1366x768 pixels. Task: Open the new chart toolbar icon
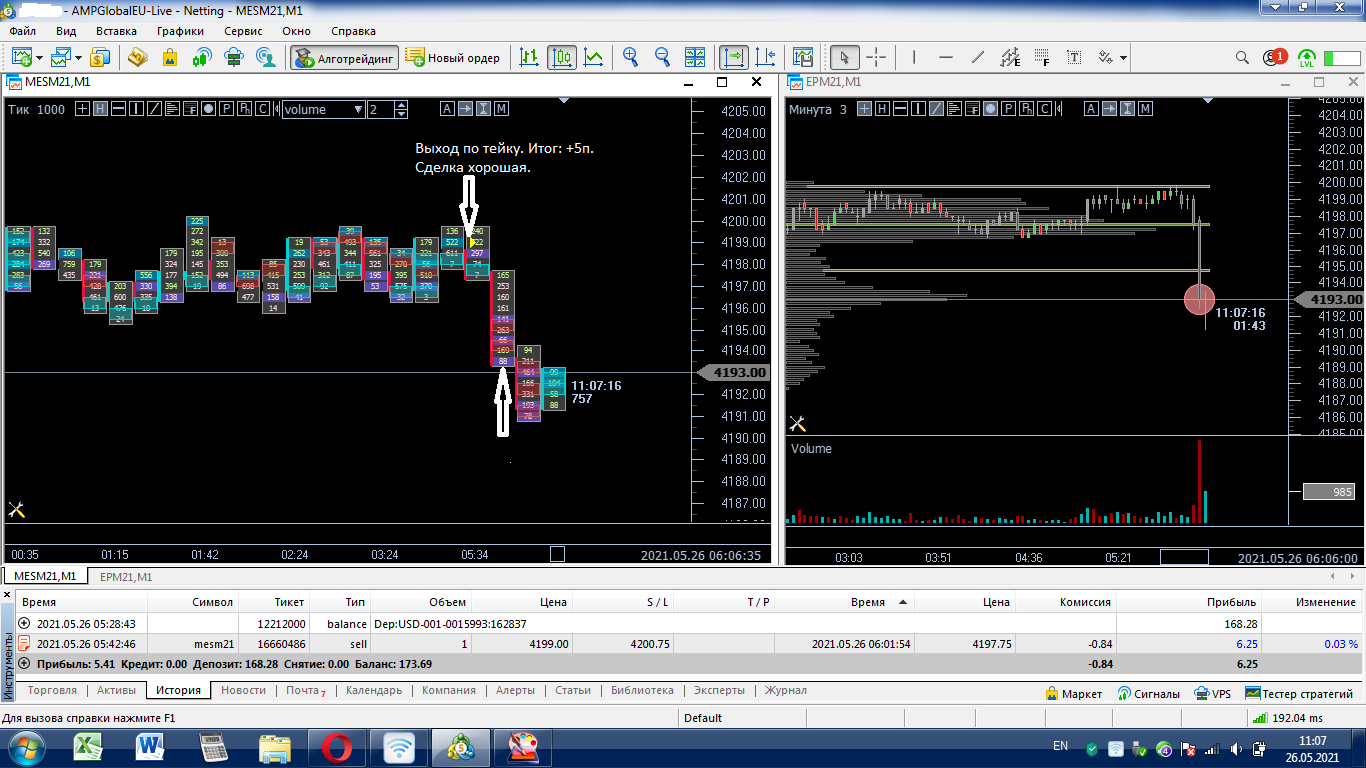point(21,57)
